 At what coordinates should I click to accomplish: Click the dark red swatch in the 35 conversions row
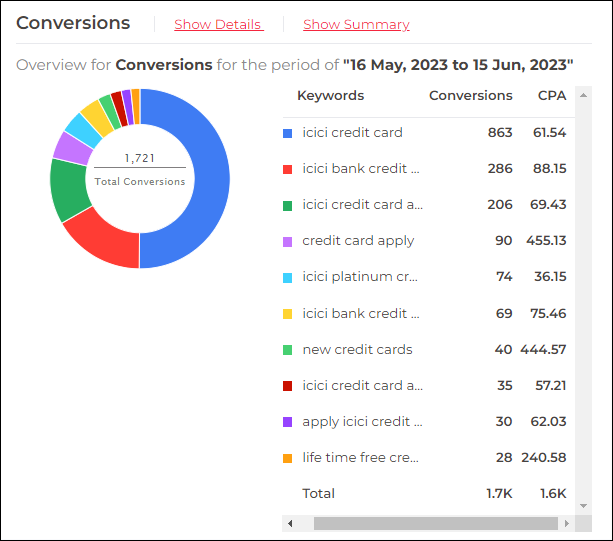tap(287, 386)
